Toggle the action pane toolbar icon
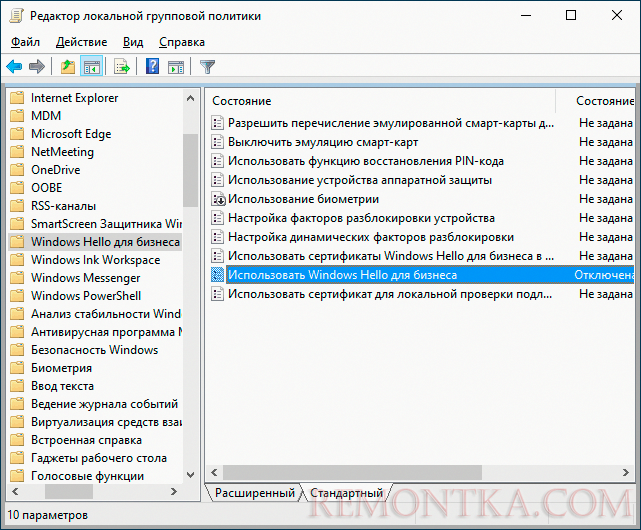The height and width of the screenshot is (530, 641). 176,66
